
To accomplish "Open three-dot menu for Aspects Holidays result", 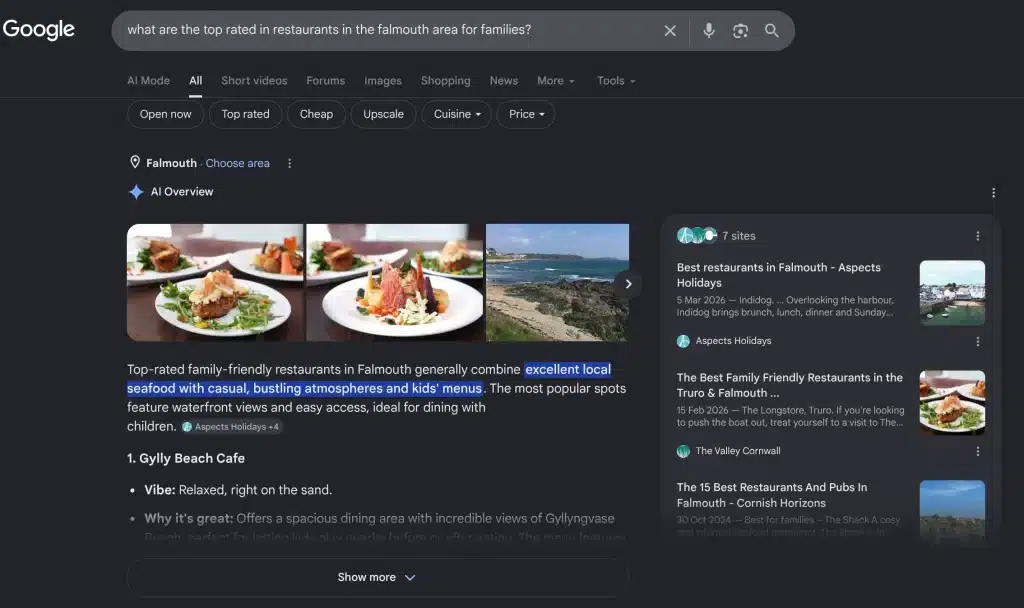I will (978, 342).
